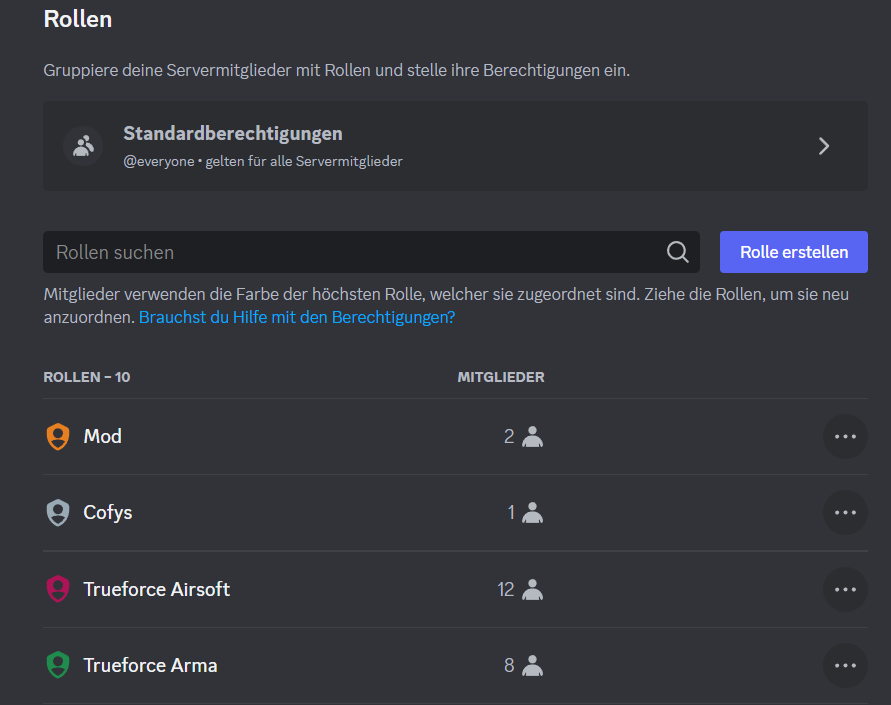
Task: View Trueforce Airsoft's 12 members via person icon
Action: 533,589
